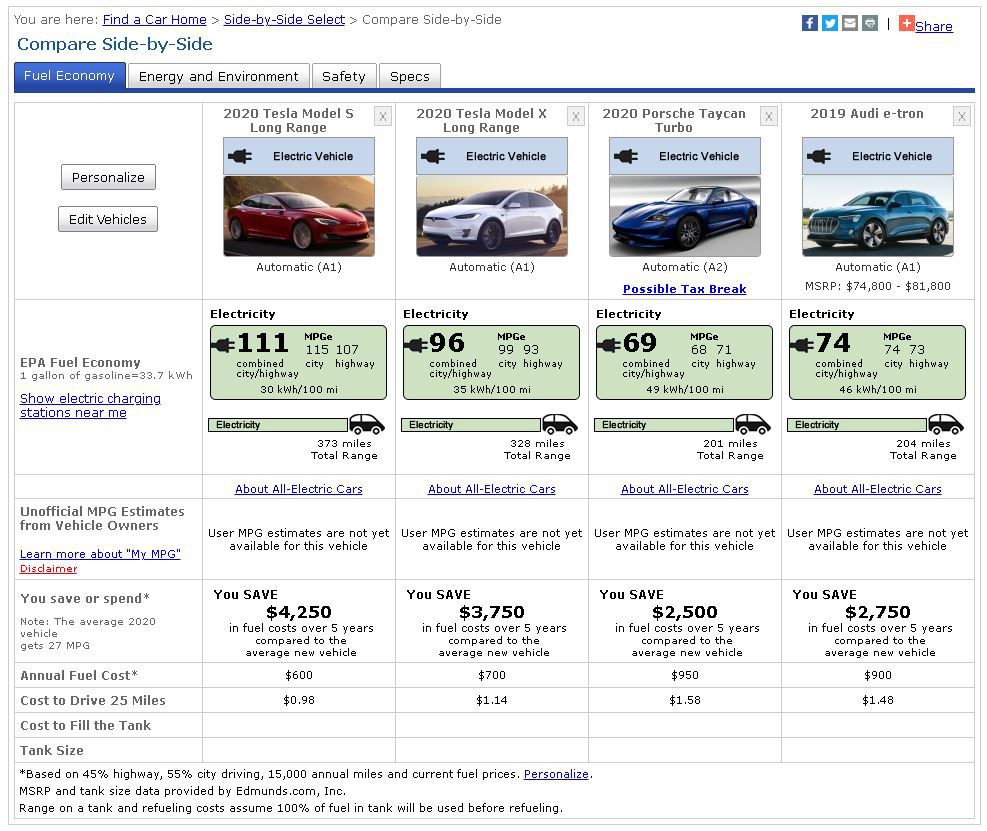987x831 pixels.
Task: Switch to the Fuel Economy tab
Action: tap(69, 76)
